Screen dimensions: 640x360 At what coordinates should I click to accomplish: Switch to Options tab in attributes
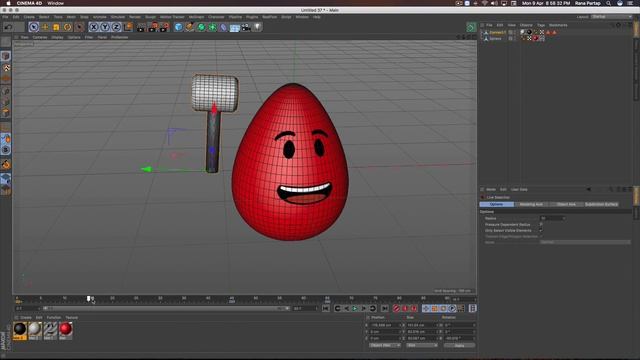tap(496, 204)
